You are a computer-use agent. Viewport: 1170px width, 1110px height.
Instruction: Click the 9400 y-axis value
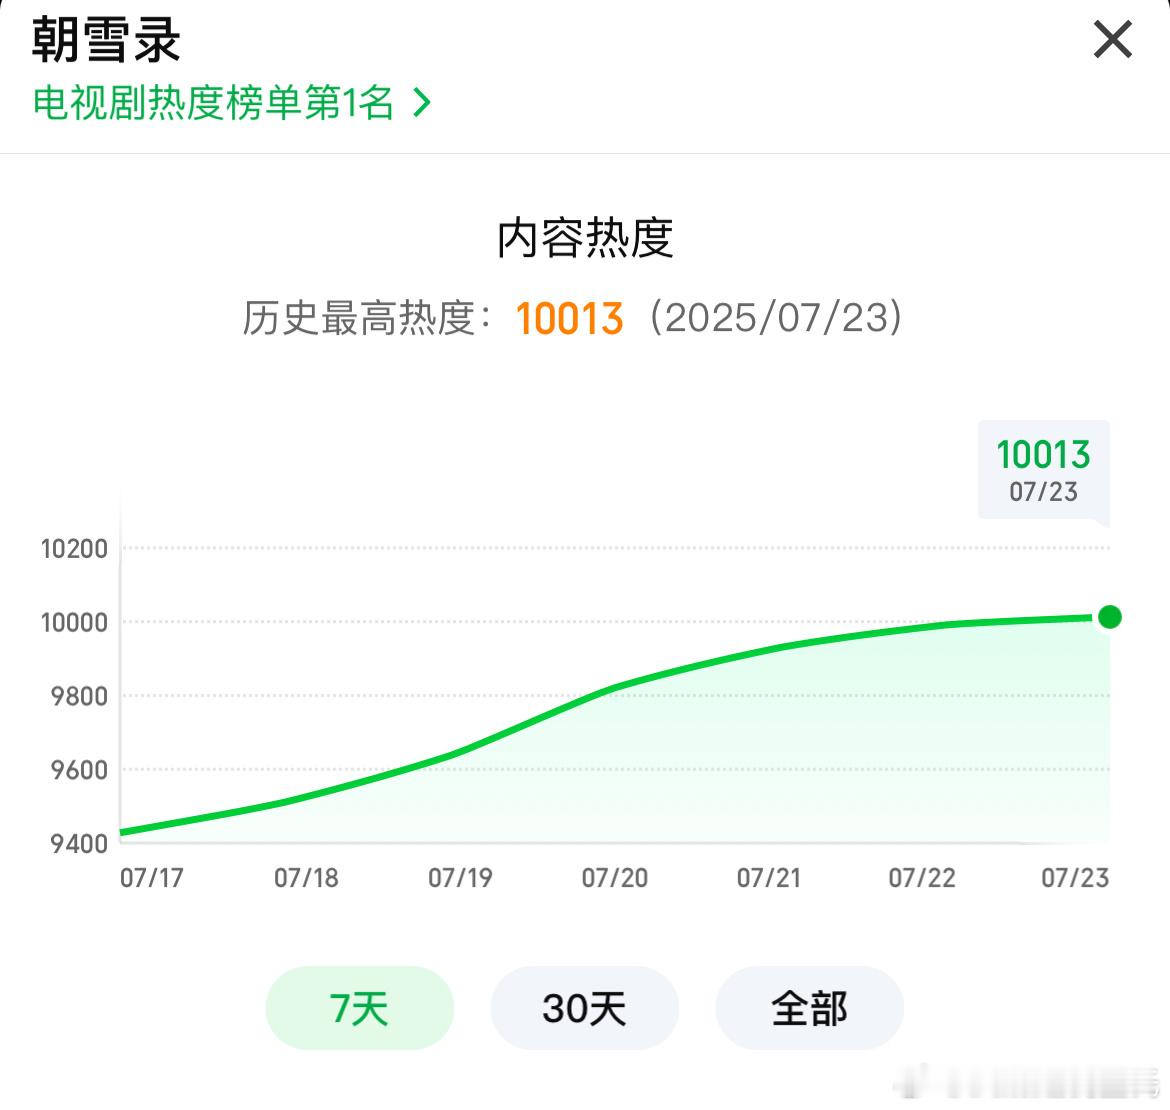(x=79, y=844)
